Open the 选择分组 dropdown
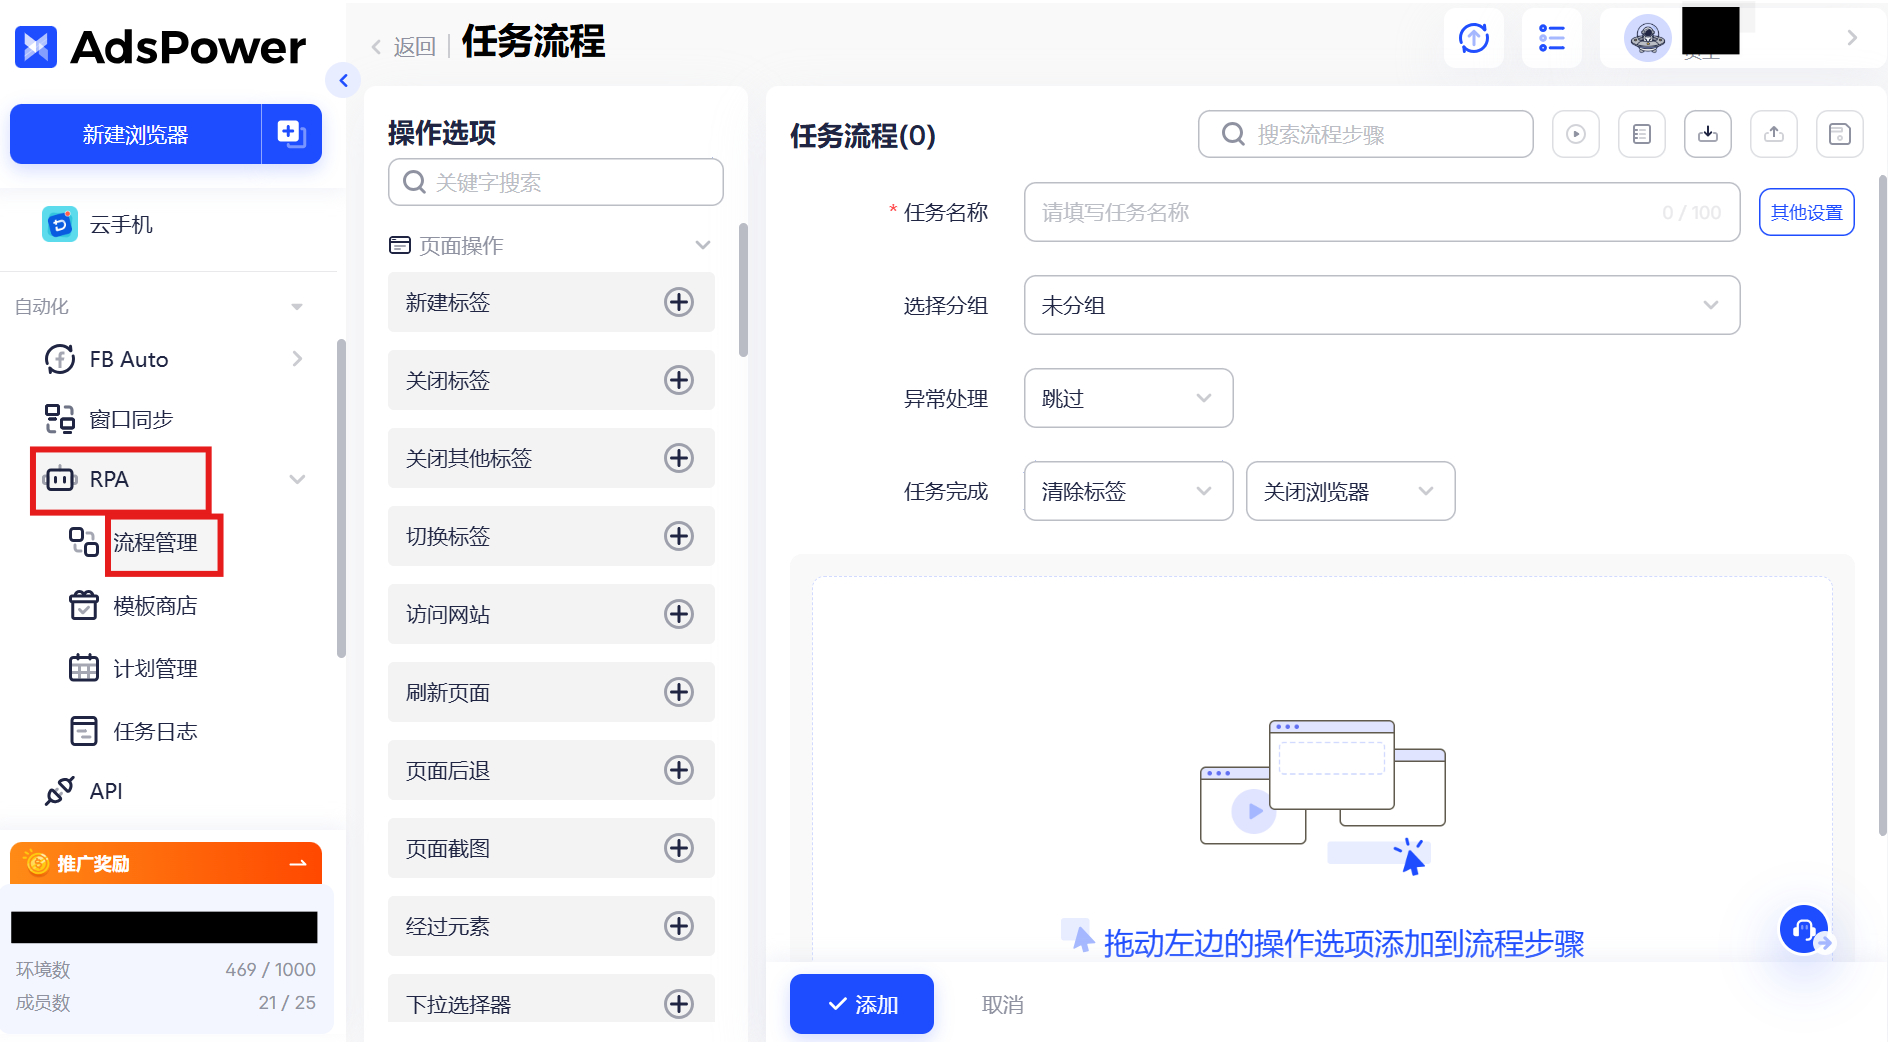 pyautogui.click(x=1381, y=306)
